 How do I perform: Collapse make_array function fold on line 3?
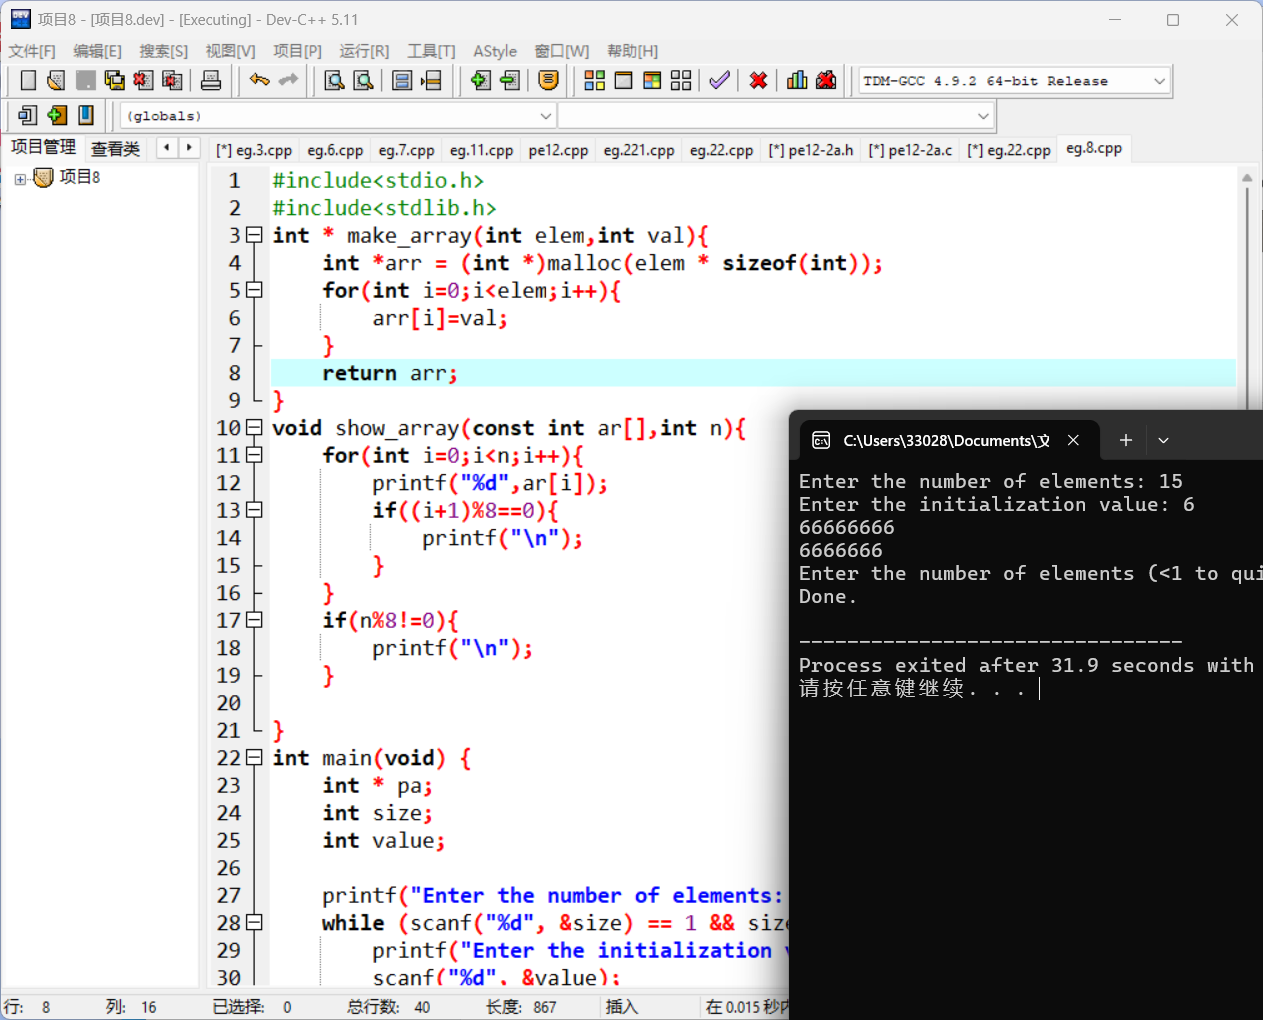254,235
